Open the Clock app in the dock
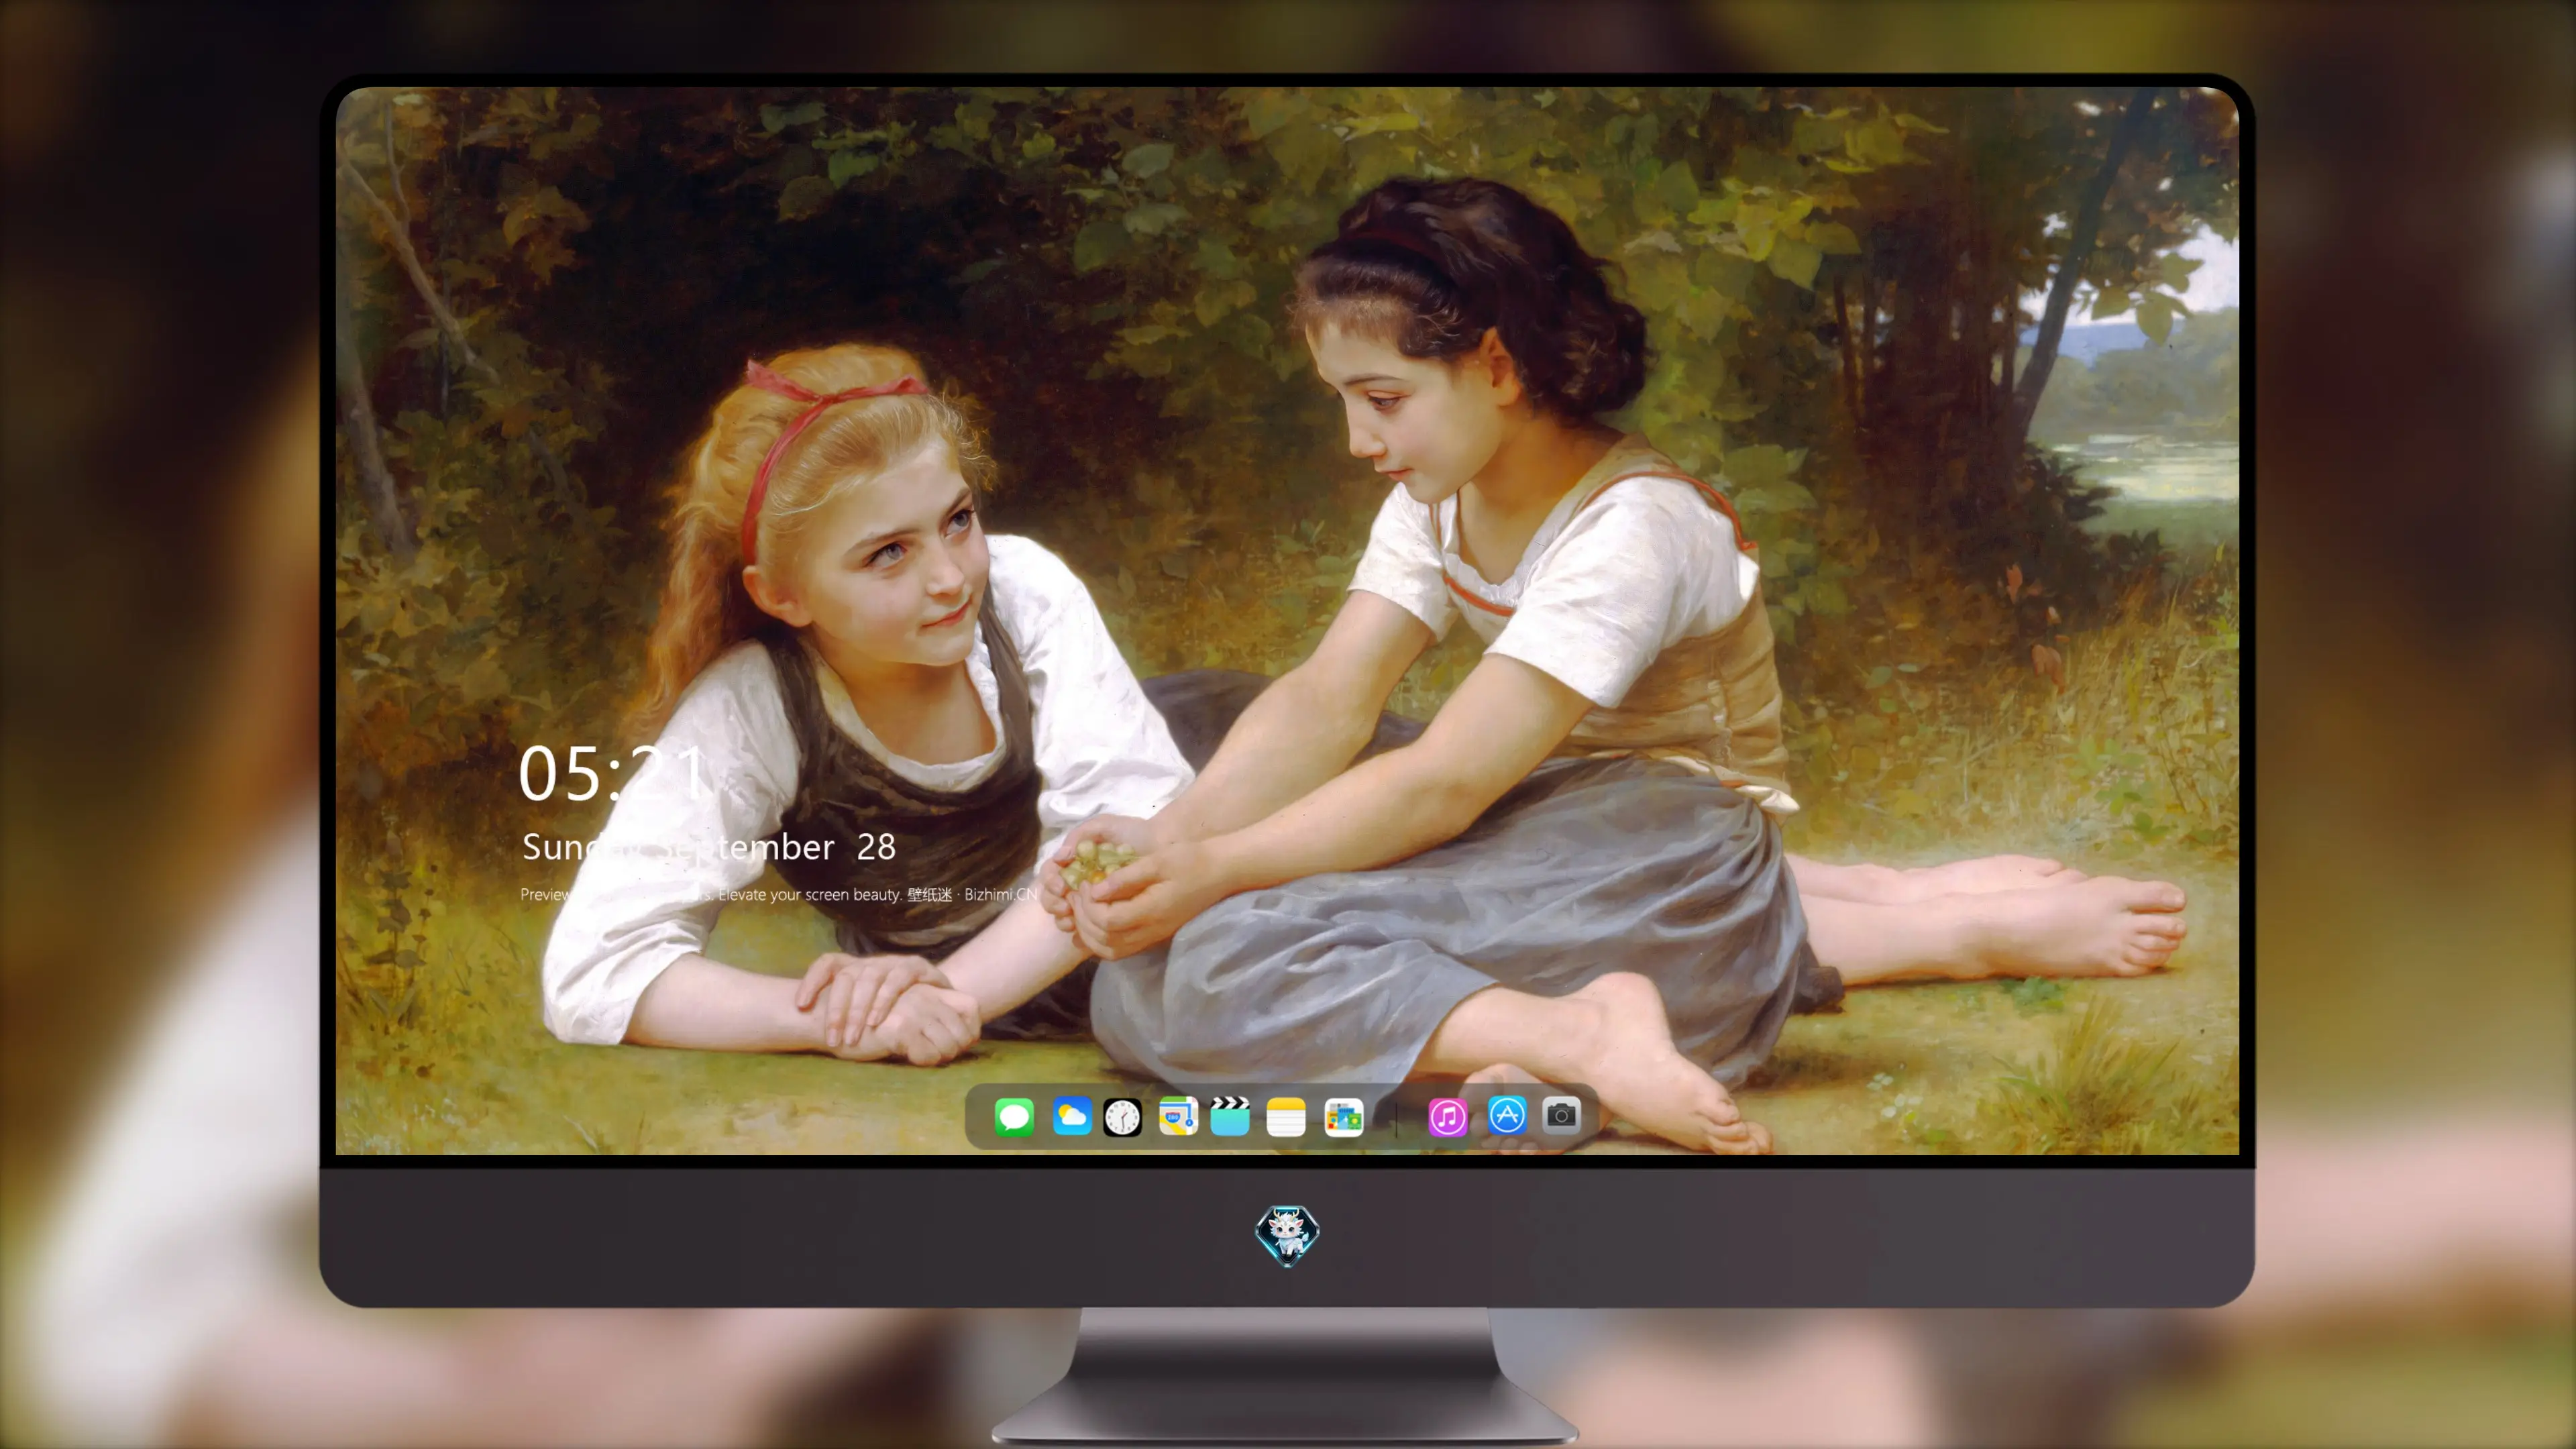The width and height of the screenshot is (2576, 1449). (1122, 1117)
